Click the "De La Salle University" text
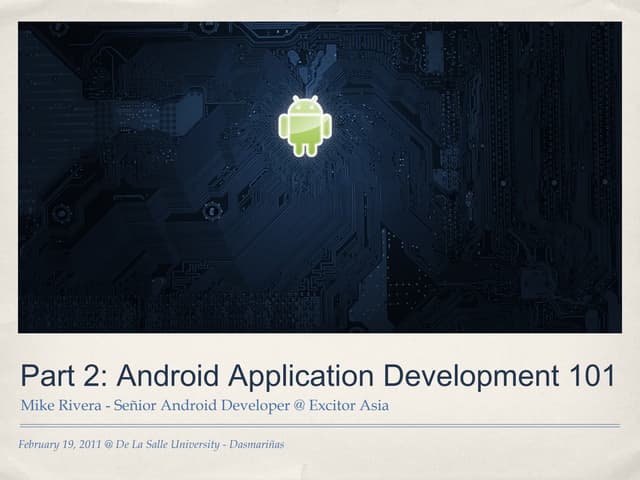640x480 pixels. click(167, 443)
